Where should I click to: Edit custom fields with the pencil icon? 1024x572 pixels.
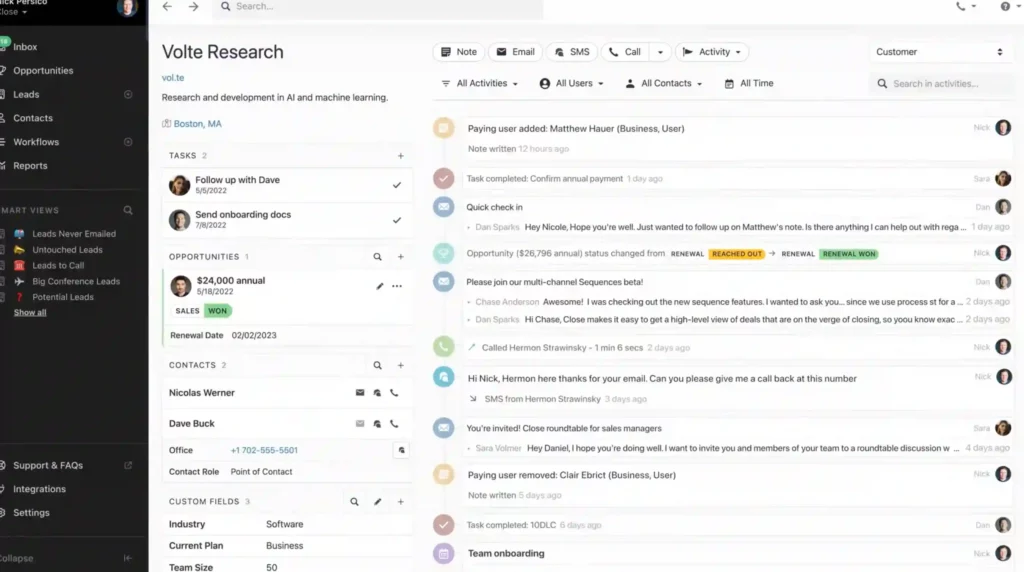(x=377, y=502)
